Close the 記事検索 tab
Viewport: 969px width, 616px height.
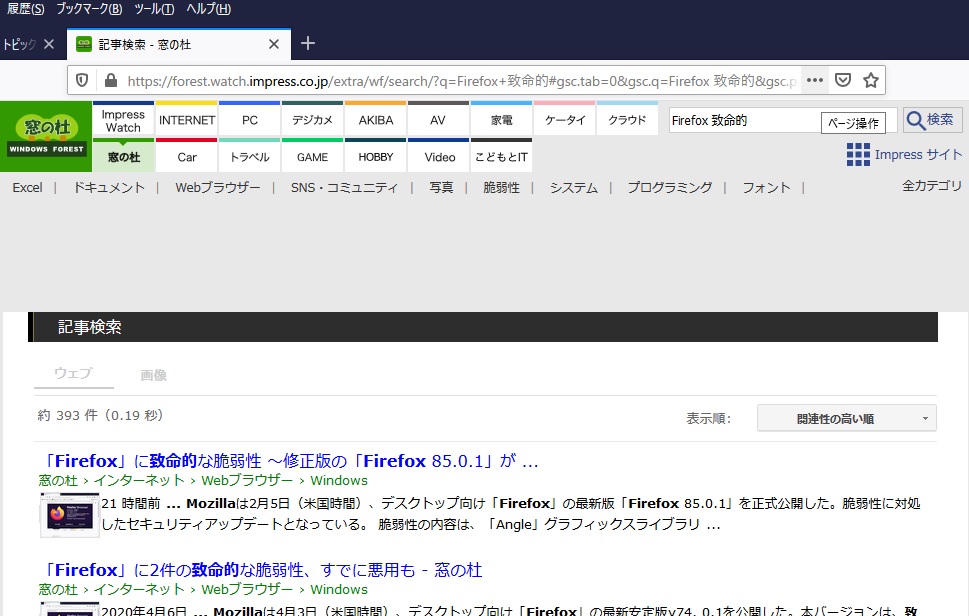pyautogui.click(x=274, y=44)
